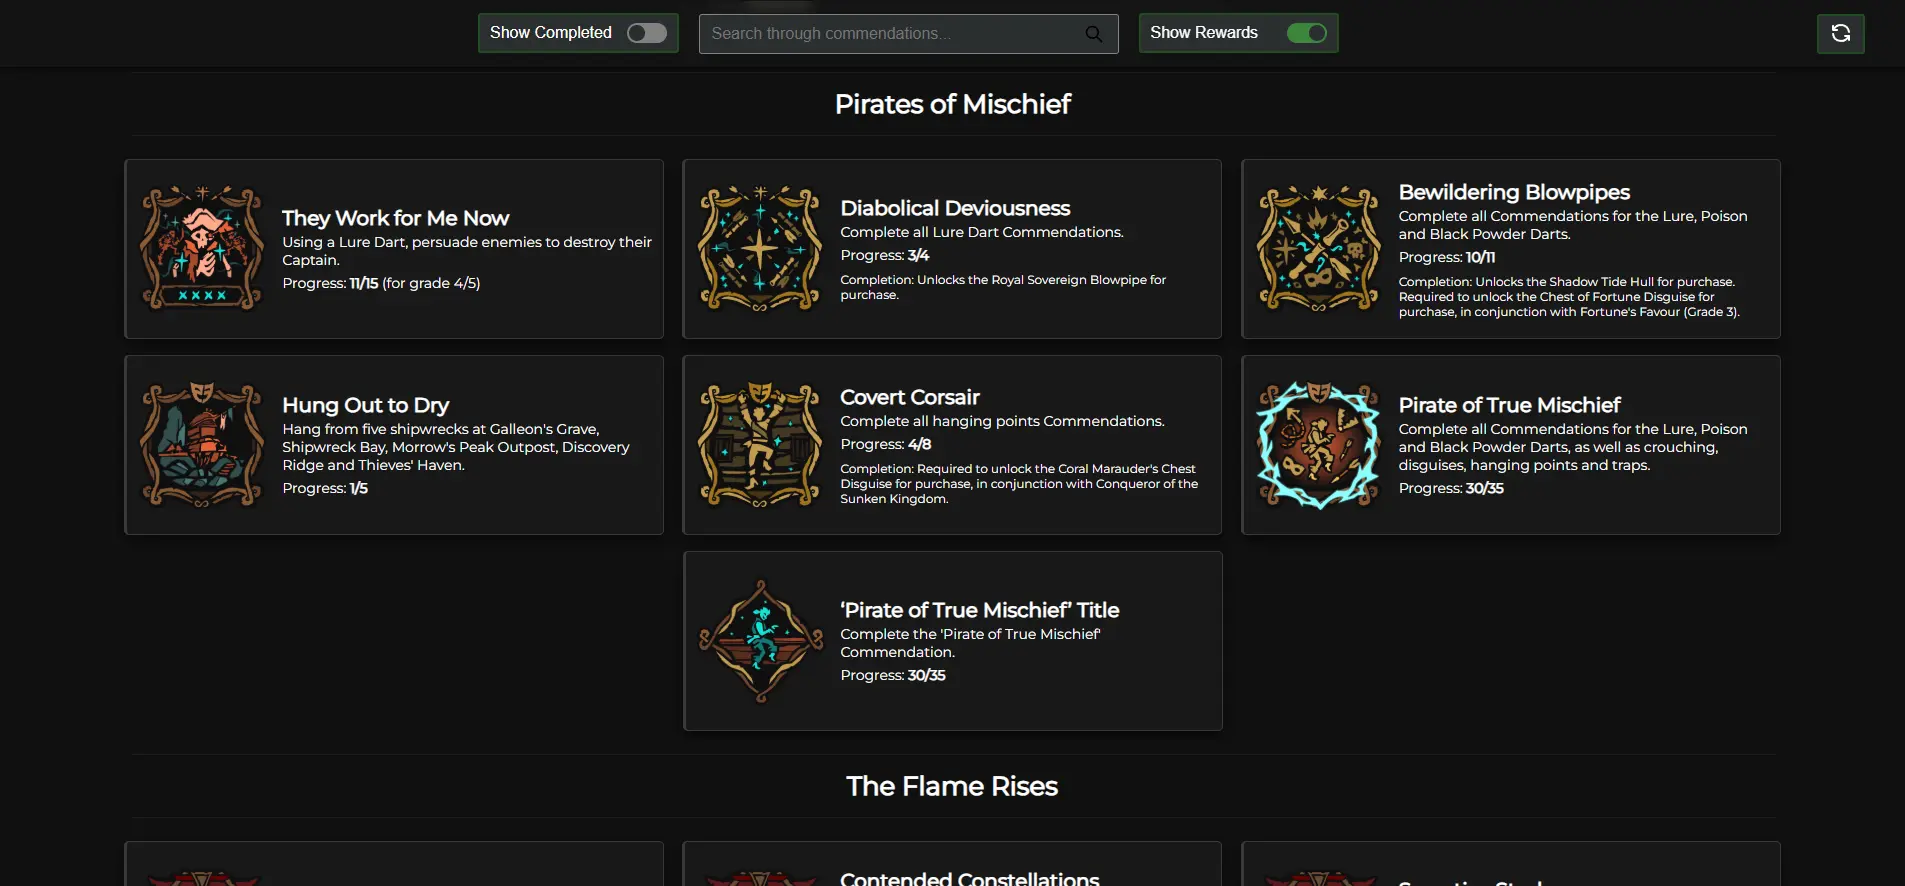The width and height of the screenshot is (1905, 886).
Task: Click the Diabolical Deviousness commendation emblem
Action: 760,248
